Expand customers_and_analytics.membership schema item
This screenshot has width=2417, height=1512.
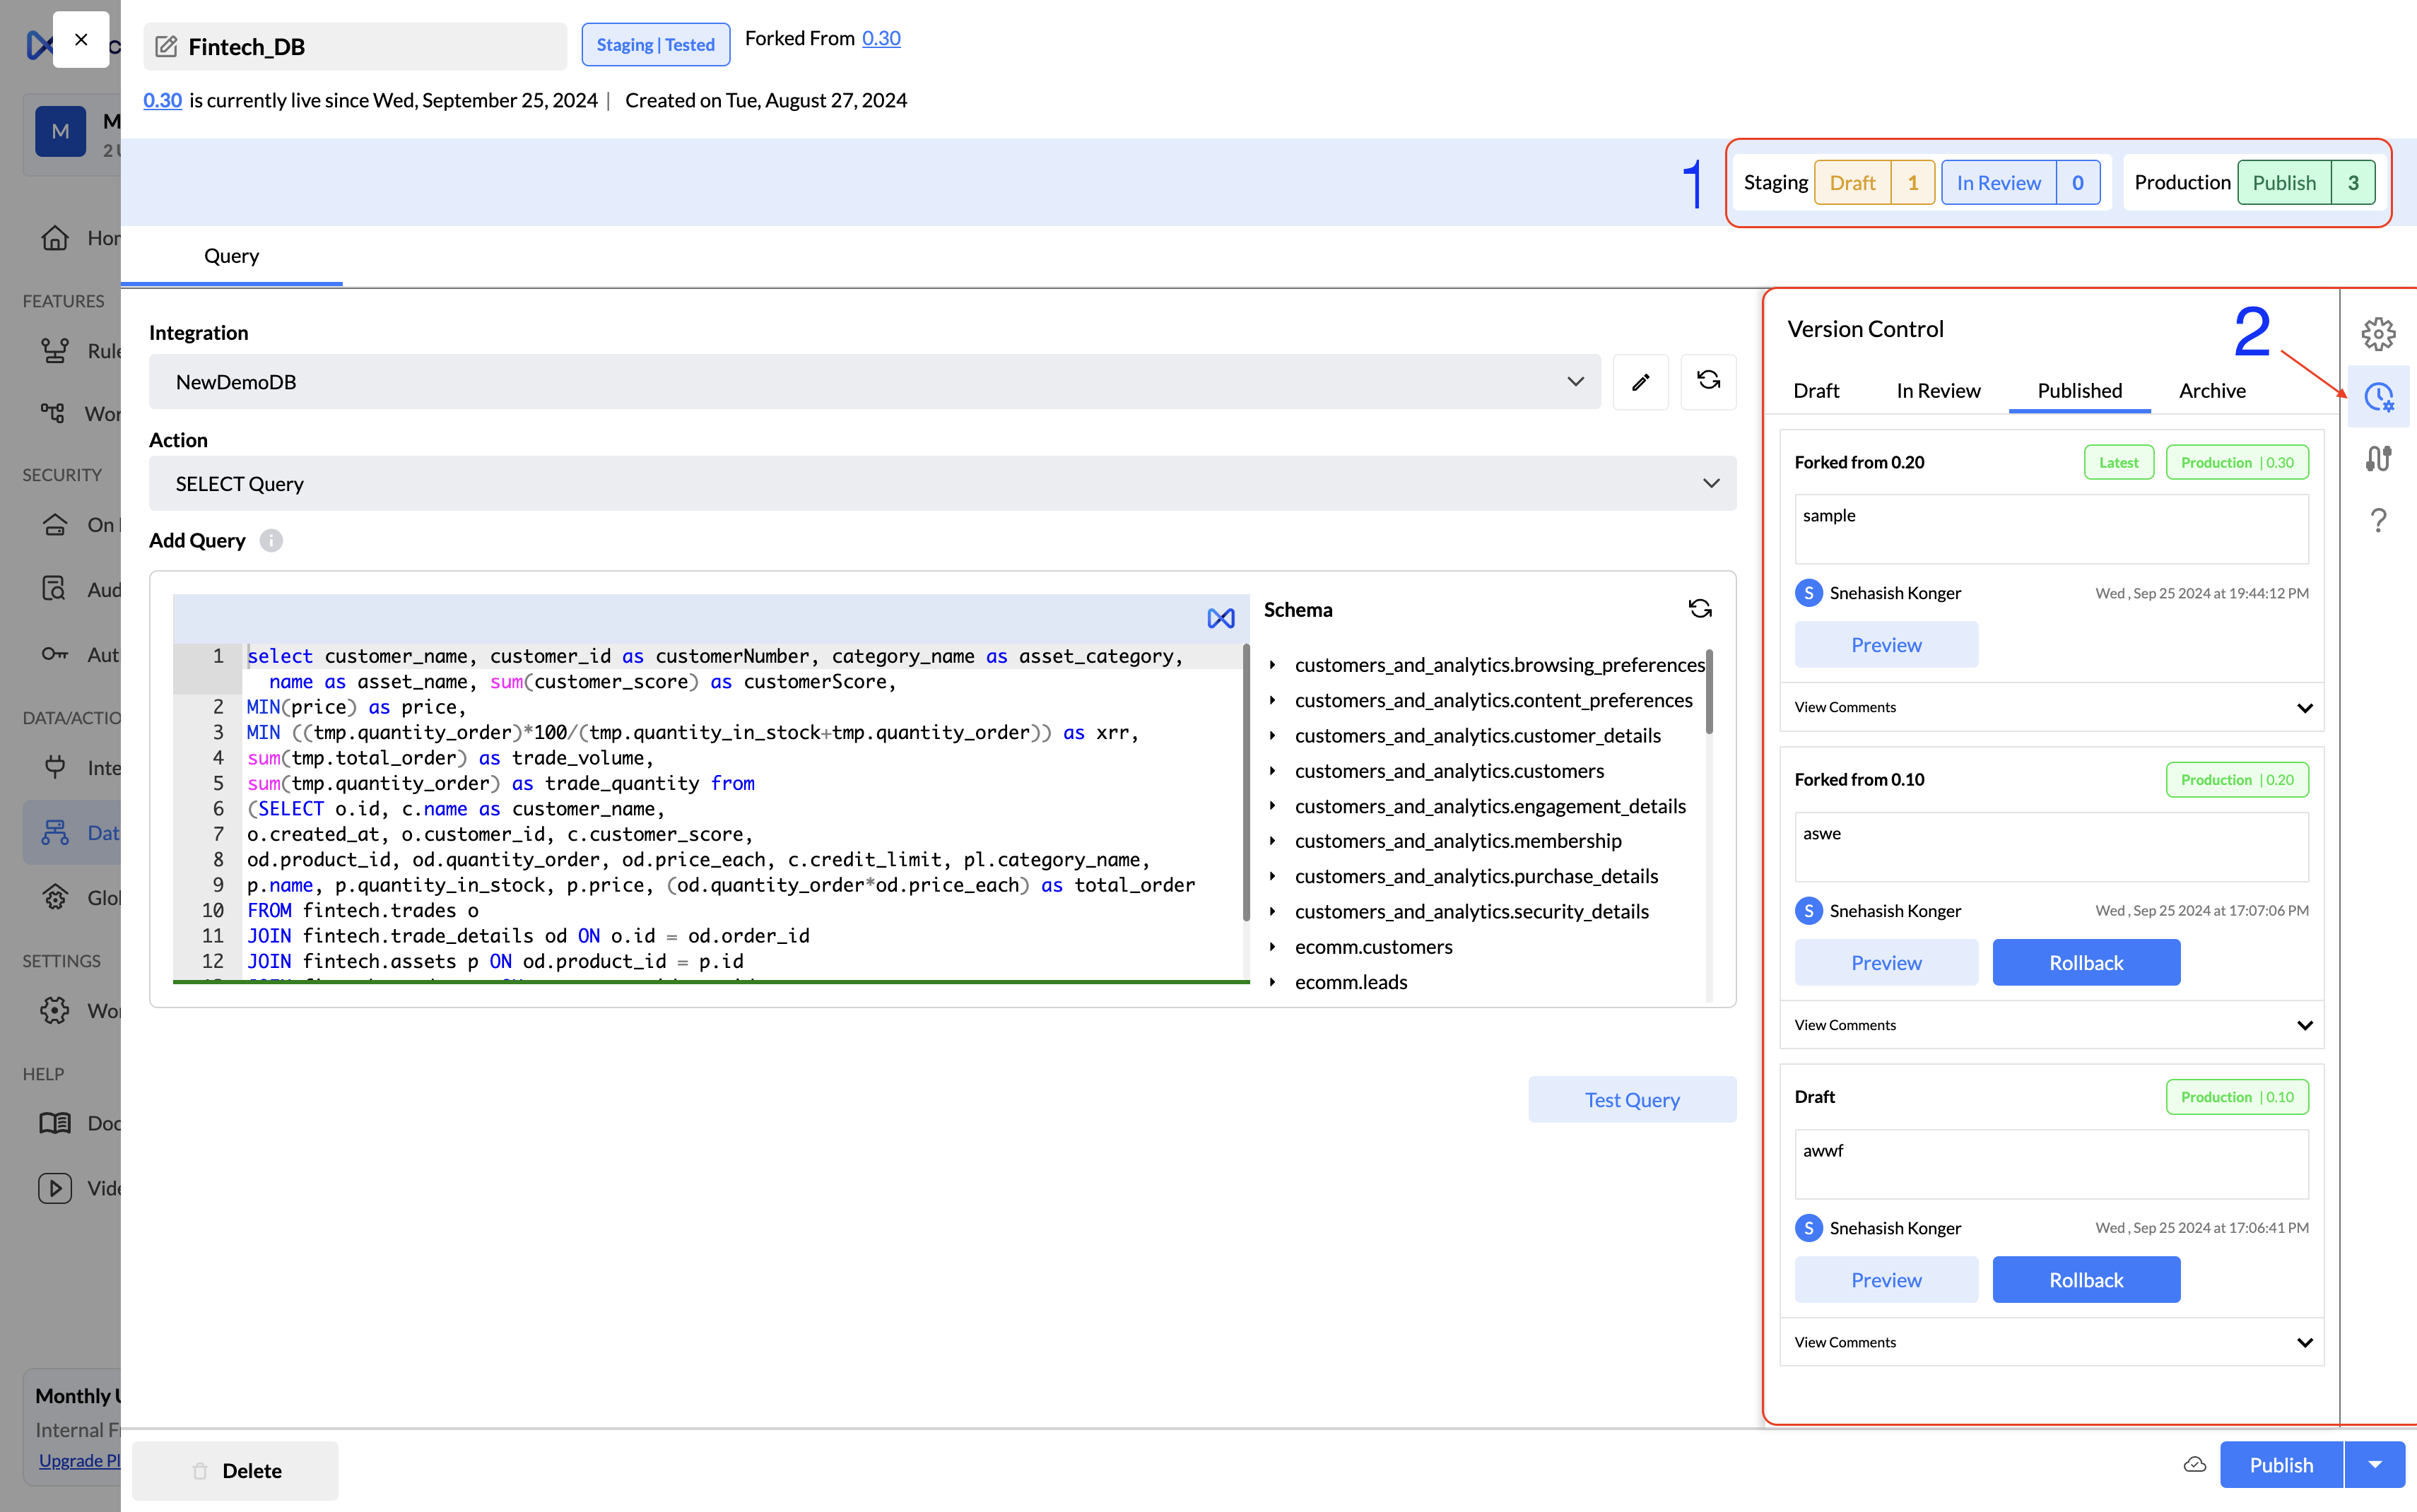click(1272, 841)
